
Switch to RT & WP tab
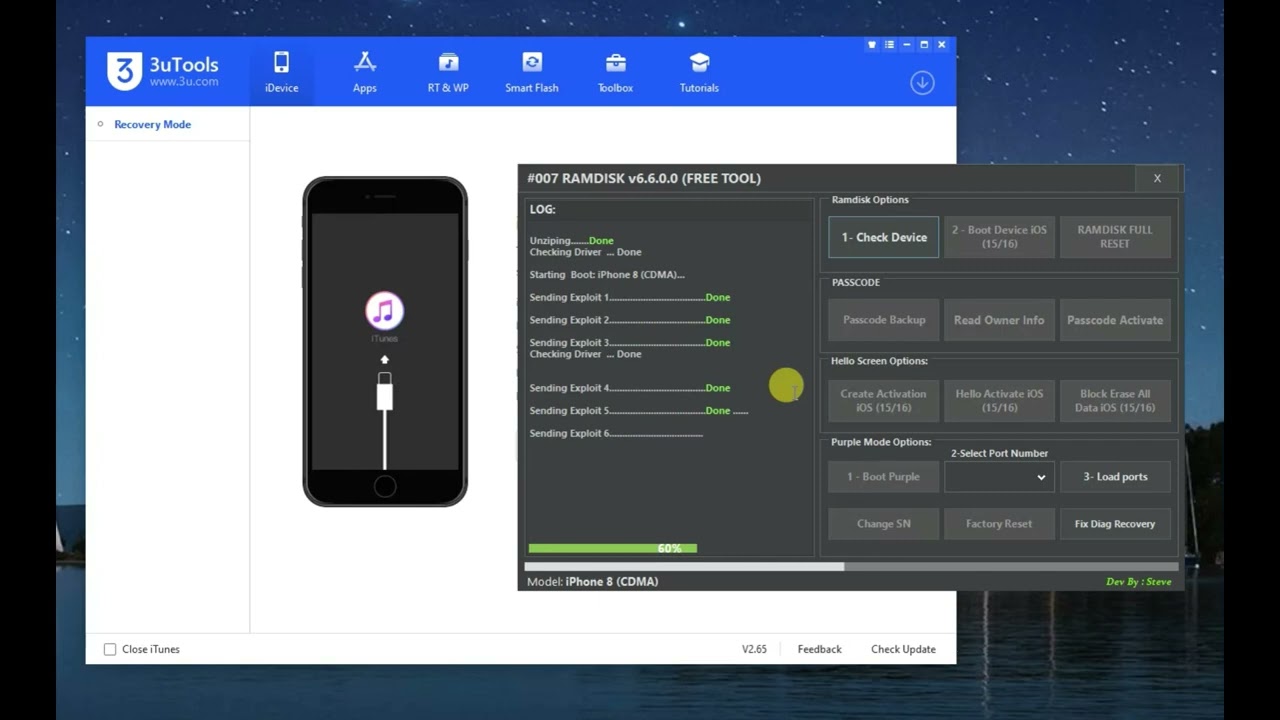448,73
